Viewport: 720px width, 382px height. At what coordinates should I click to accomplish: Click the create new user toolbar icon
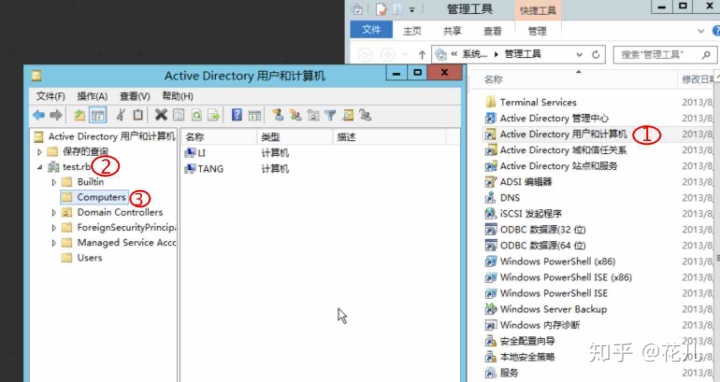[277, 115]
